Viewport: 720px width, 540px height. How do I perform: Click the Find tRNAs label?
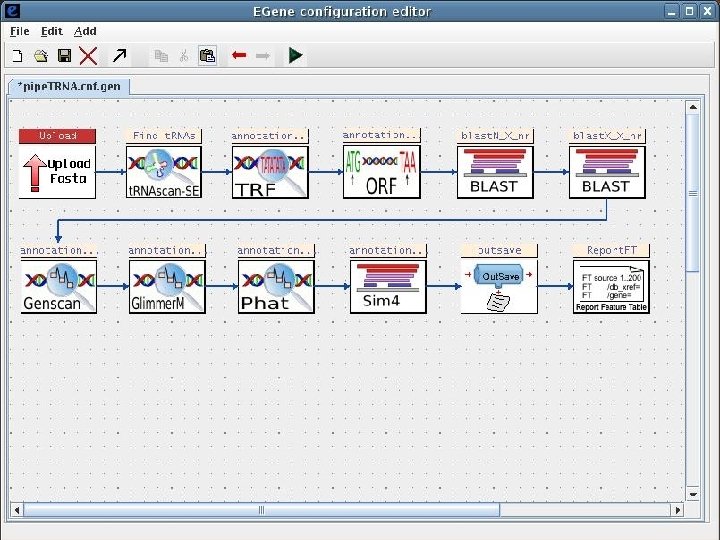coord(164,136)
